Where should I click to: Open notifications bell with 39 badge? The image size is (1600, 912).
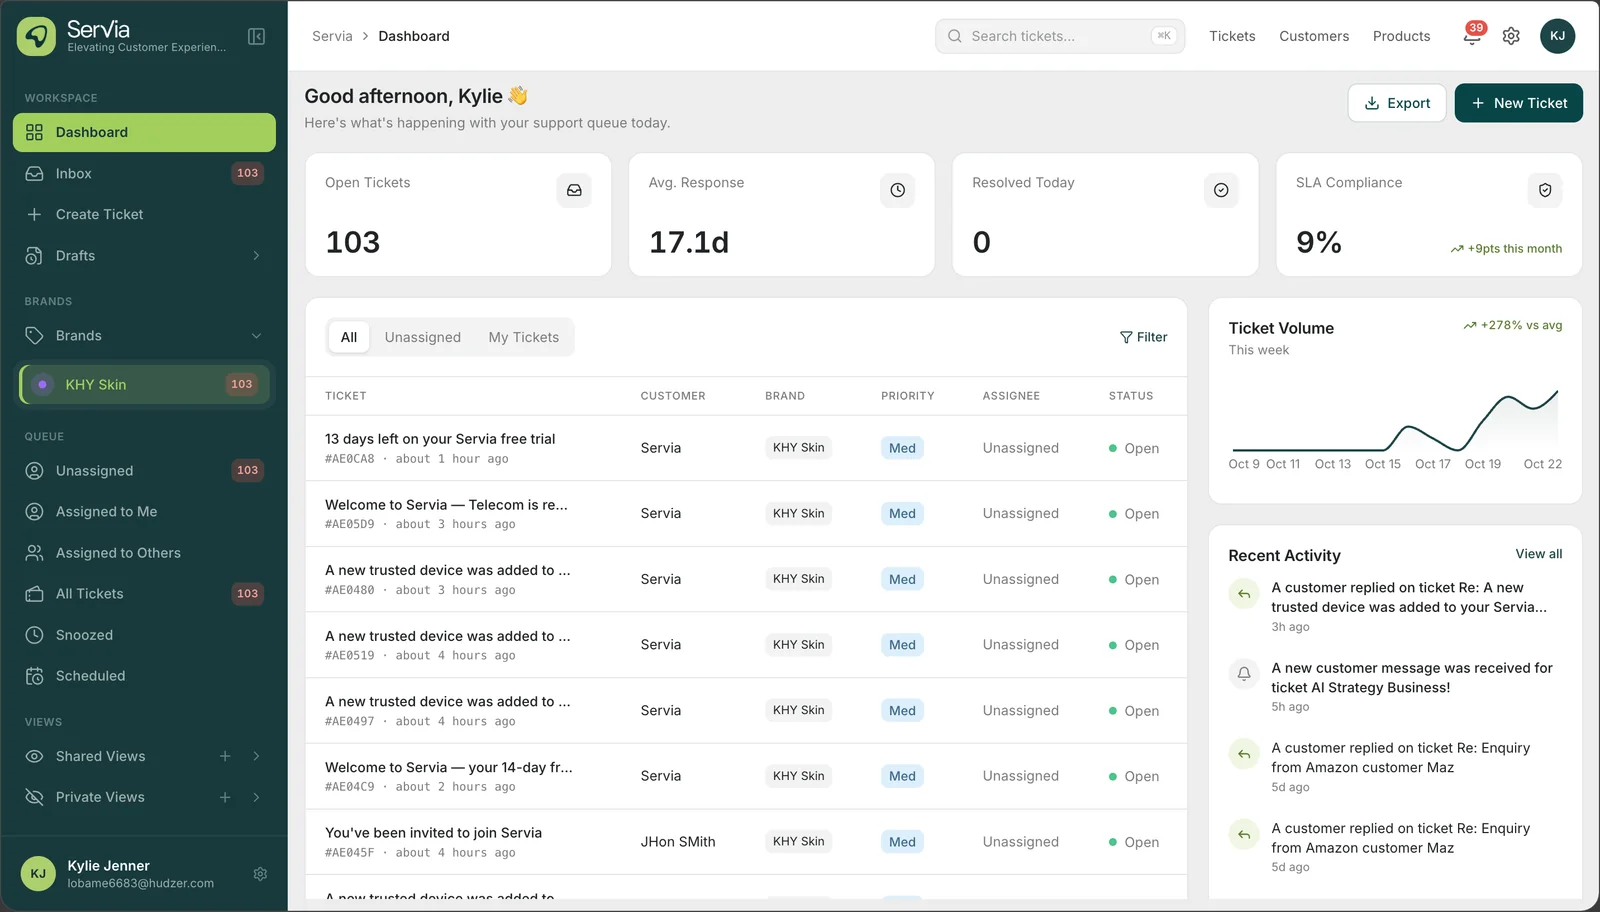click(x=1472, y=36)
